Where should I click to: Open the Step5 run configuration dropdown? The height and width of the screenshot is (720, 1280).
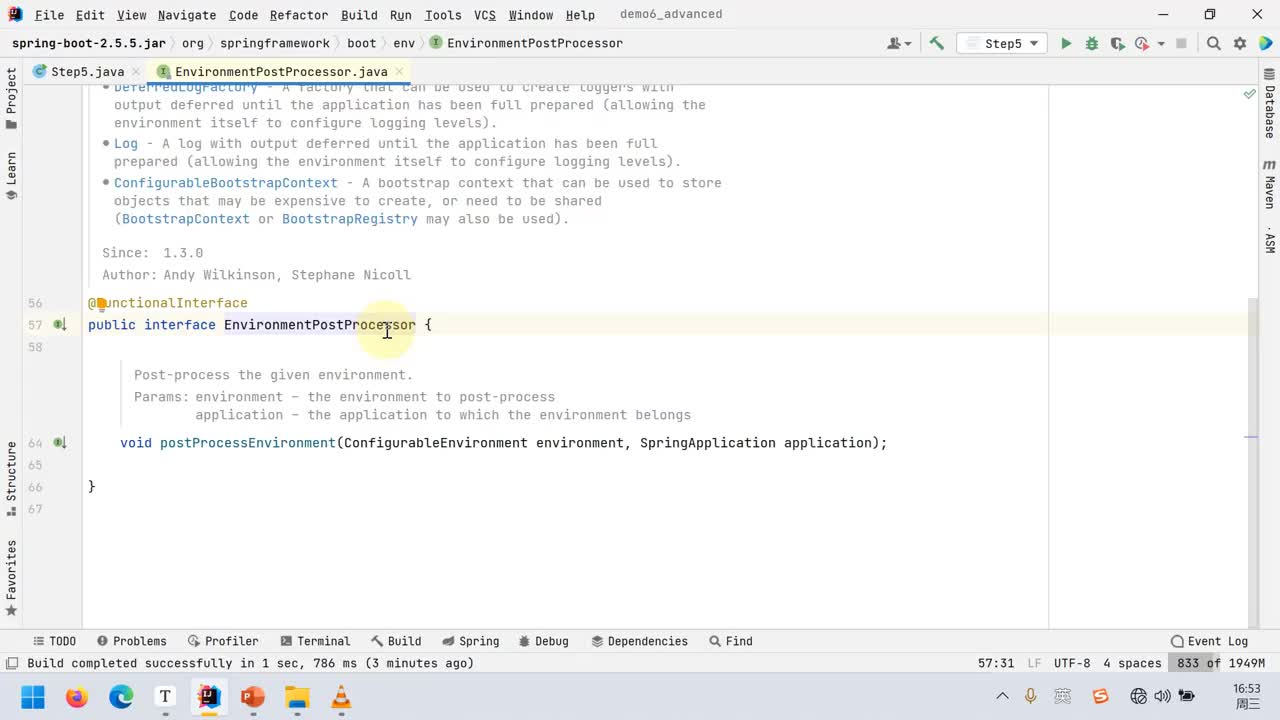coord(1001,43)
